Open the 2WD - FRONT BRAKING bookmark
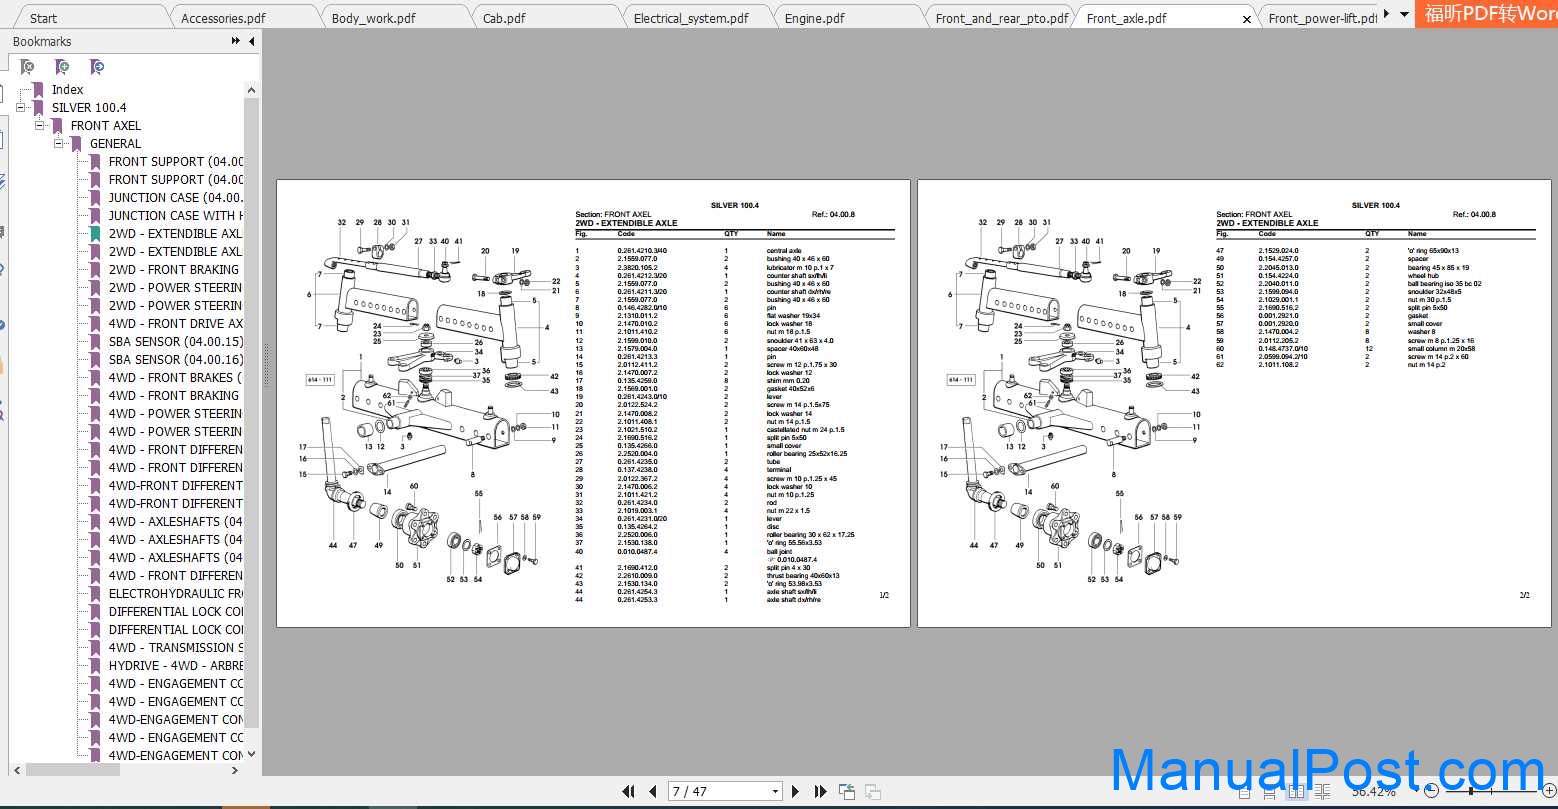Screen dimensions: 1558x809 click(174, 269)
